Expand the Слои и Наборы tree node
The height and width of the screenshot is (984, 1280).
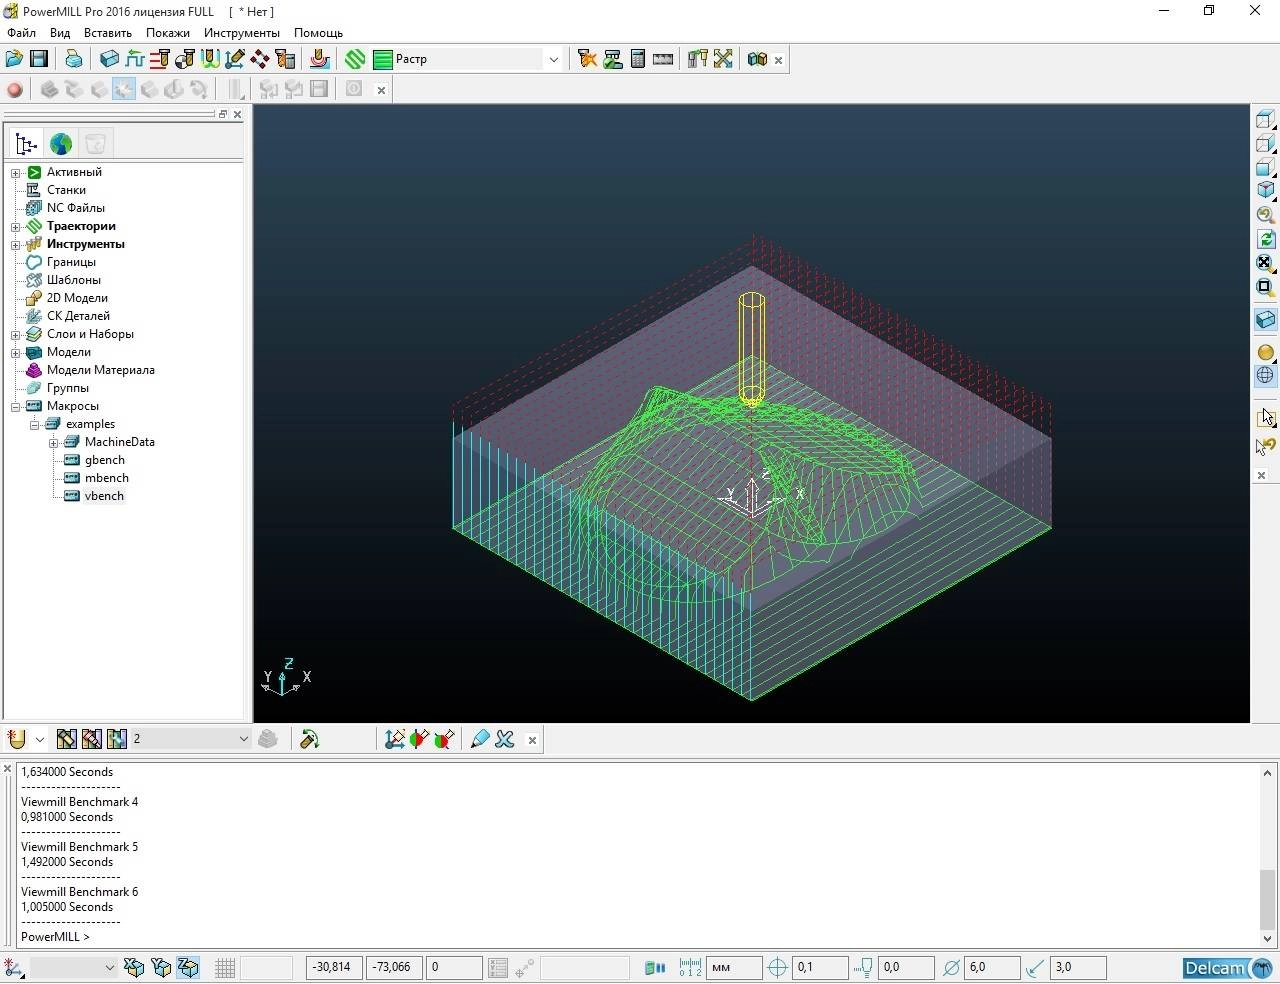coord(16,335)
